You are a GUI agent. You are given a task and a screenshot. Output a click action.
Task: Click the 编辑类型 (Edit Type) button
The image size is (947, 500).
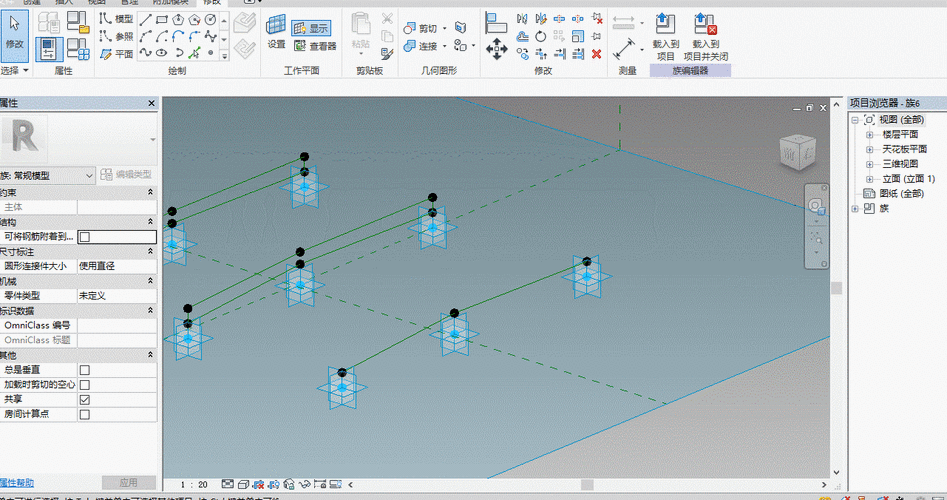pyautogui.click(x=127, y=175)
